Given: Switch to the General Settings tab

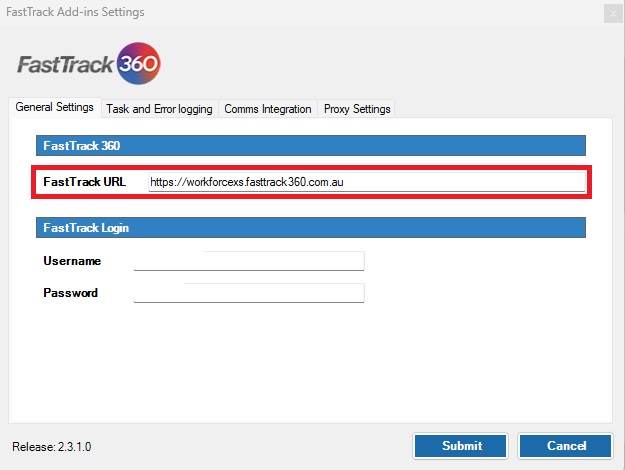Looking at the screenshot, I should [x=55, y=107].
